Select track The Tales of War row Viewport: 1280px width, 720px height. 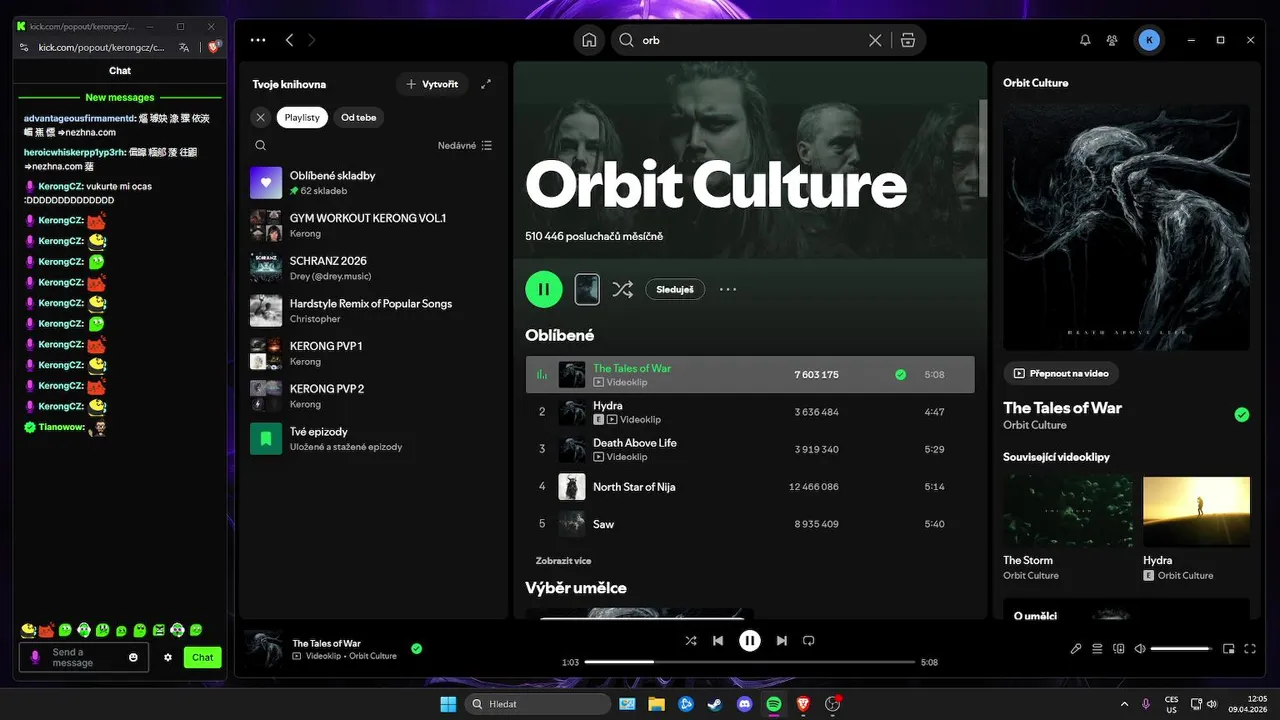pyautogui.click(x=750, y=375)
